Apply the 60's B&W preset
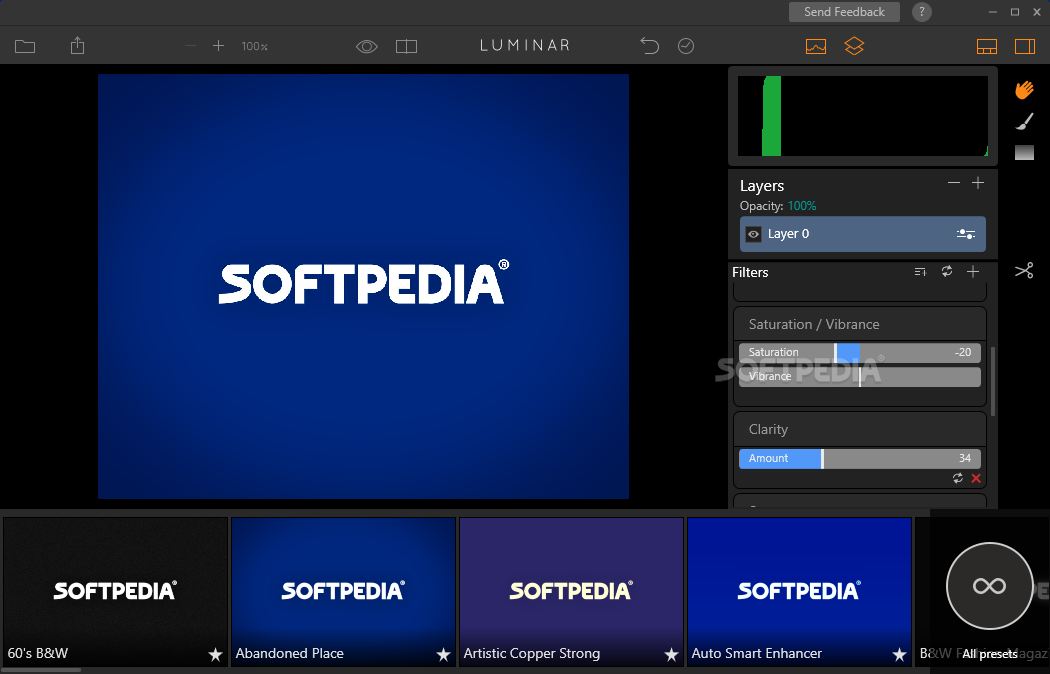1050x674 pixels. 116,592
